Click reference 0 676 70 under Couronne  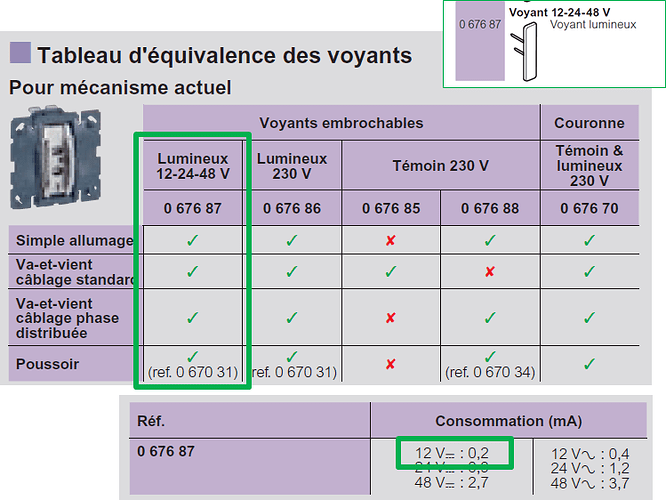click(589, 208)
